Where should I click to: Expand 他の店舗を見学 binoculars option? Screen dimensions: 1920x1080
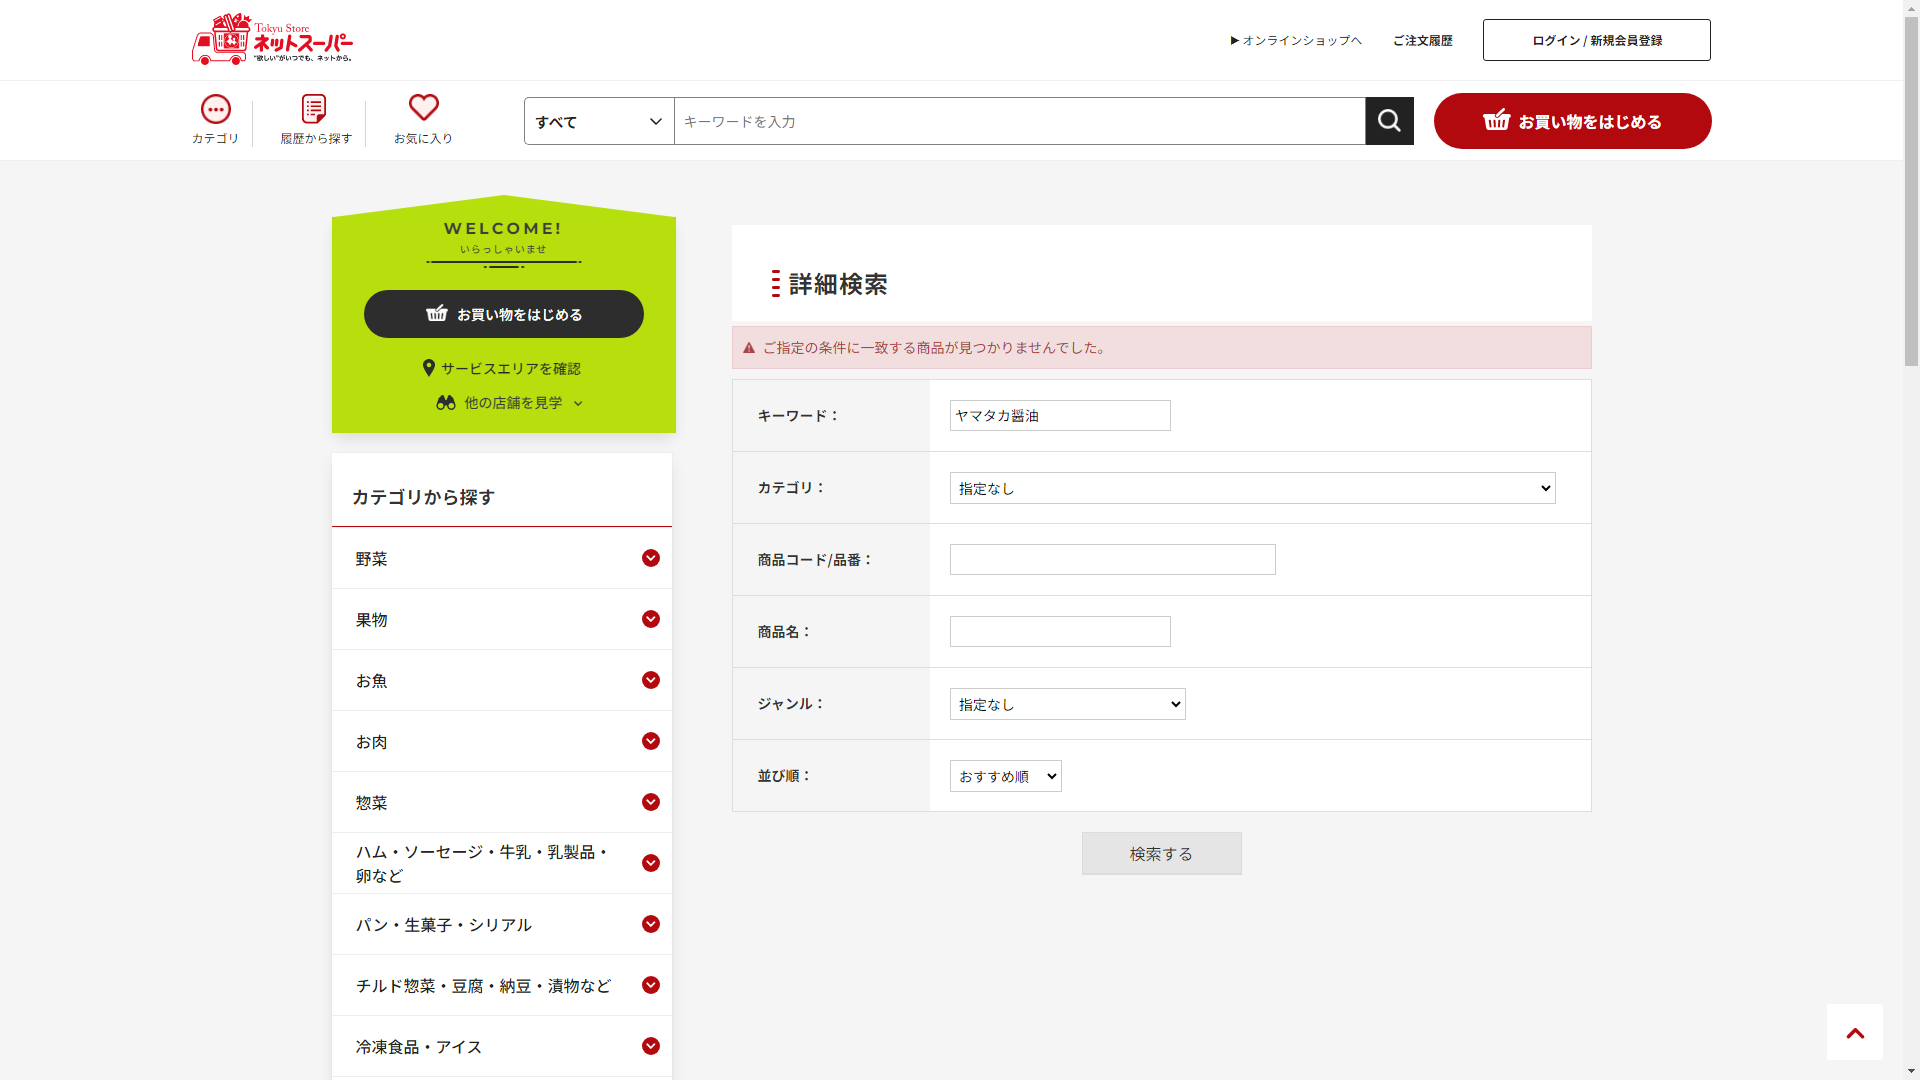pos(510,403)
